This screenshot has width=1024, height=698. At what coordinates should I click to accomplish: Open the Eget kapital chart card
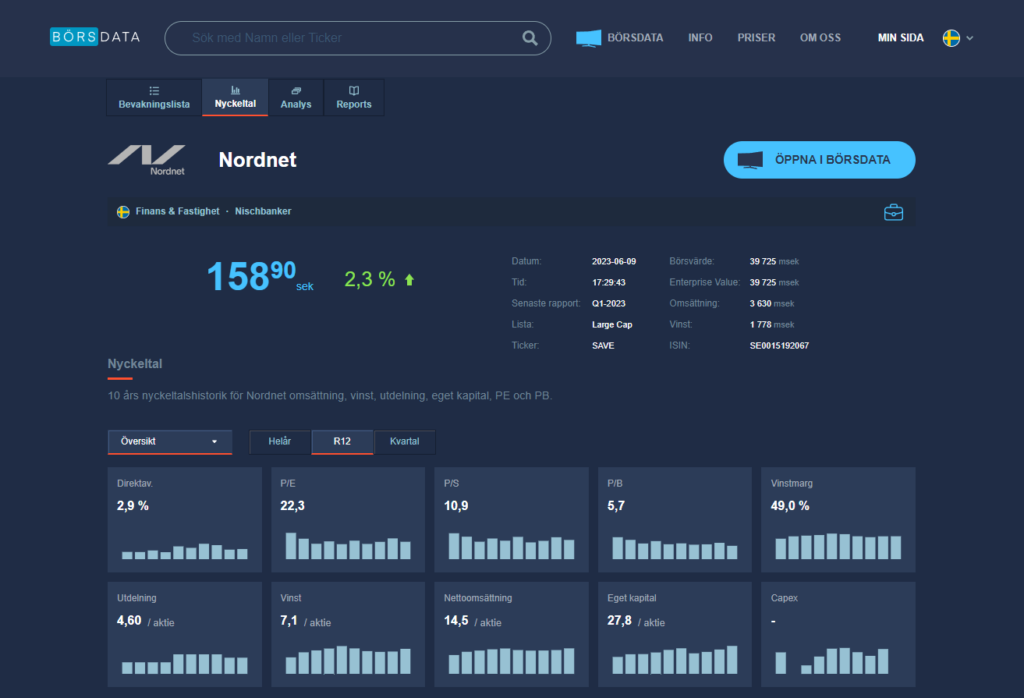coord(675,634)
